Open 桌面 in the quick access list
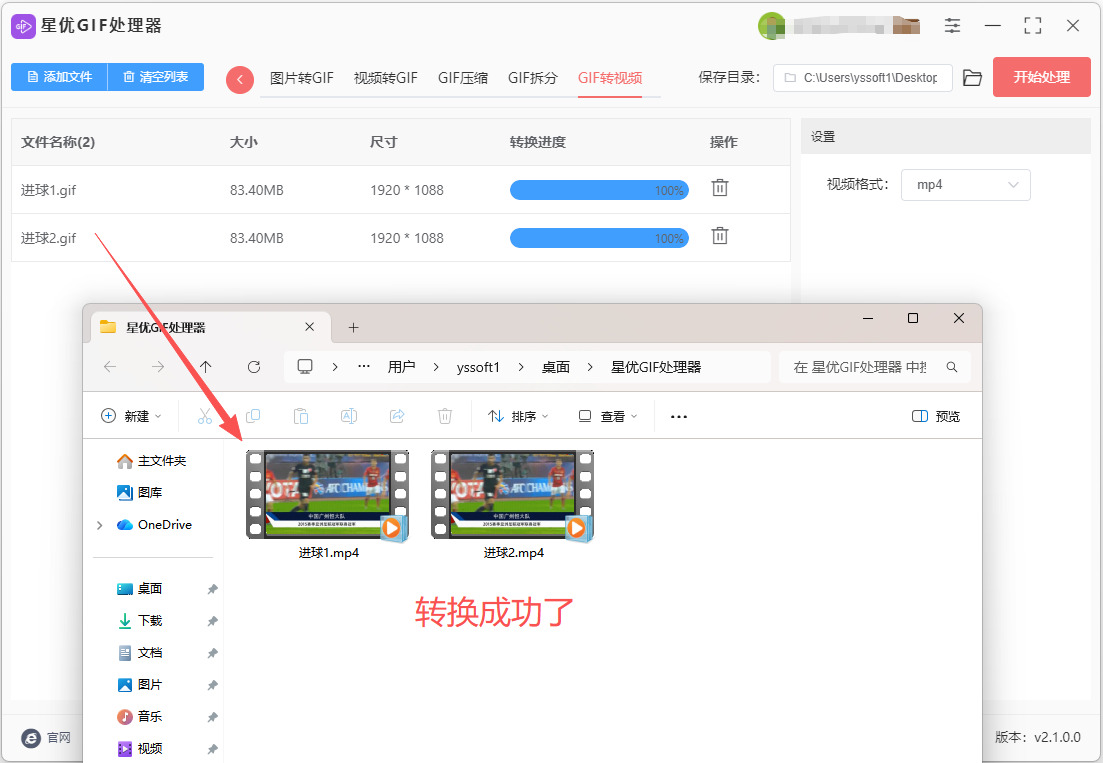The width and height of the screenshot is (1103, 763). 139,589
